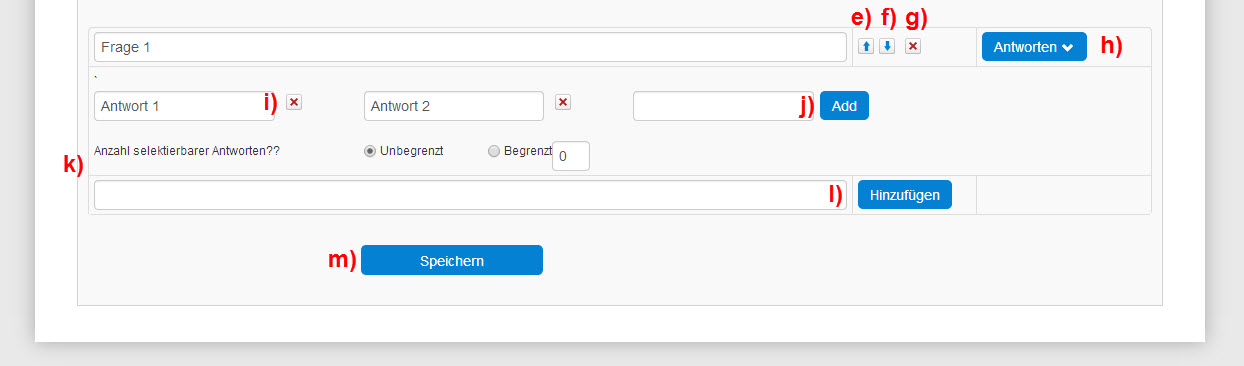1244x366 pixels.
Task: Save the form with Speichern button
Action: [452, 260]
